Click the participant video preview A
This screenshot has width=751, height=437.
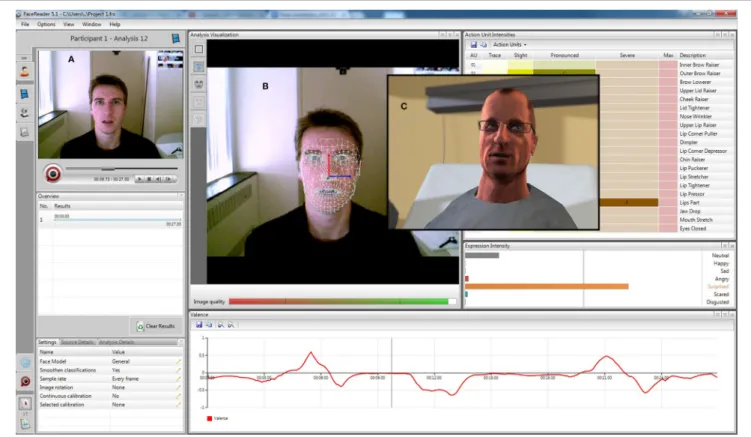click(x=111, y=104)
